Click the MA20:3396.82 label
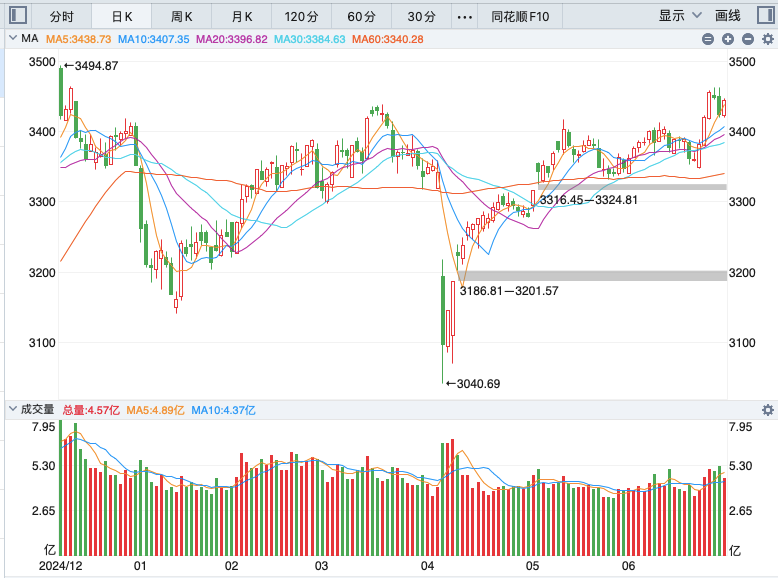The image size is (778, 578). 232,39
